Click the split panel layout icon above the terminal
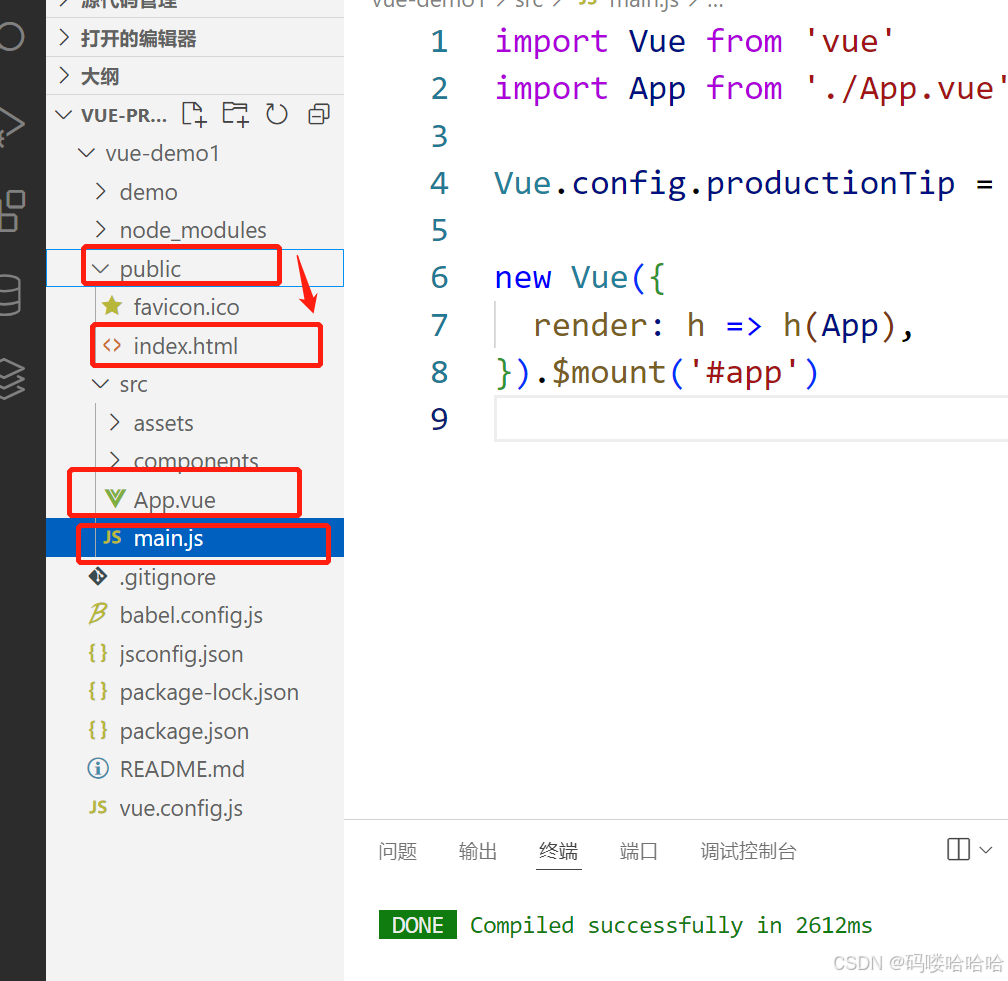 point(957,849)
